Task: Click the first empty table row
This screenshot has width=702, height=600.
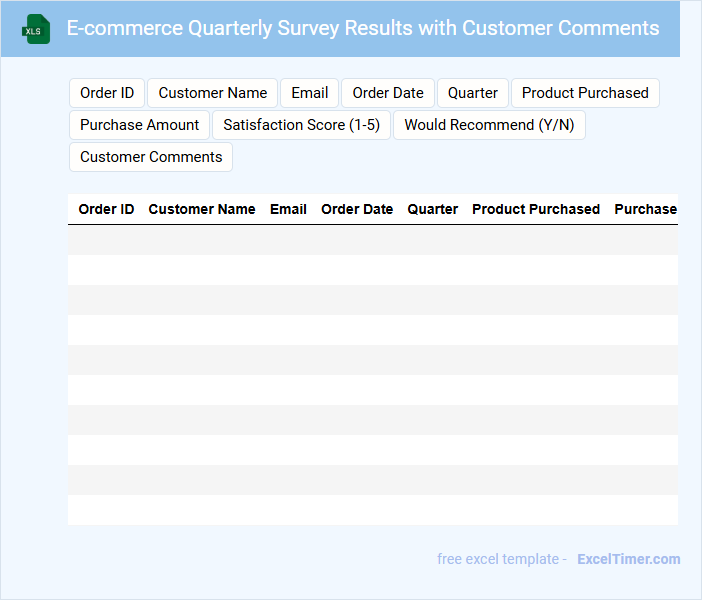Action: click(372, 240)
